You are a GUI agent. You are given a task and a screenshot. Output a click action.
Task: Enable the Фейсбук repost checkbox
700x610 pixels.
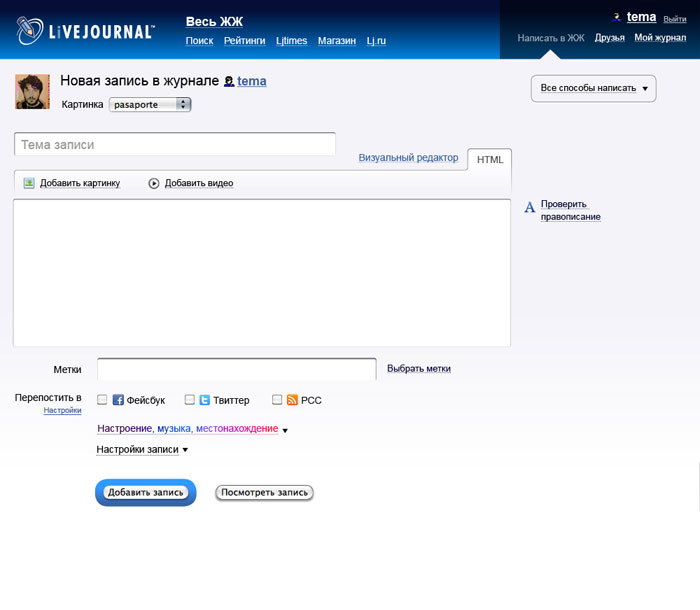(102, 400)
